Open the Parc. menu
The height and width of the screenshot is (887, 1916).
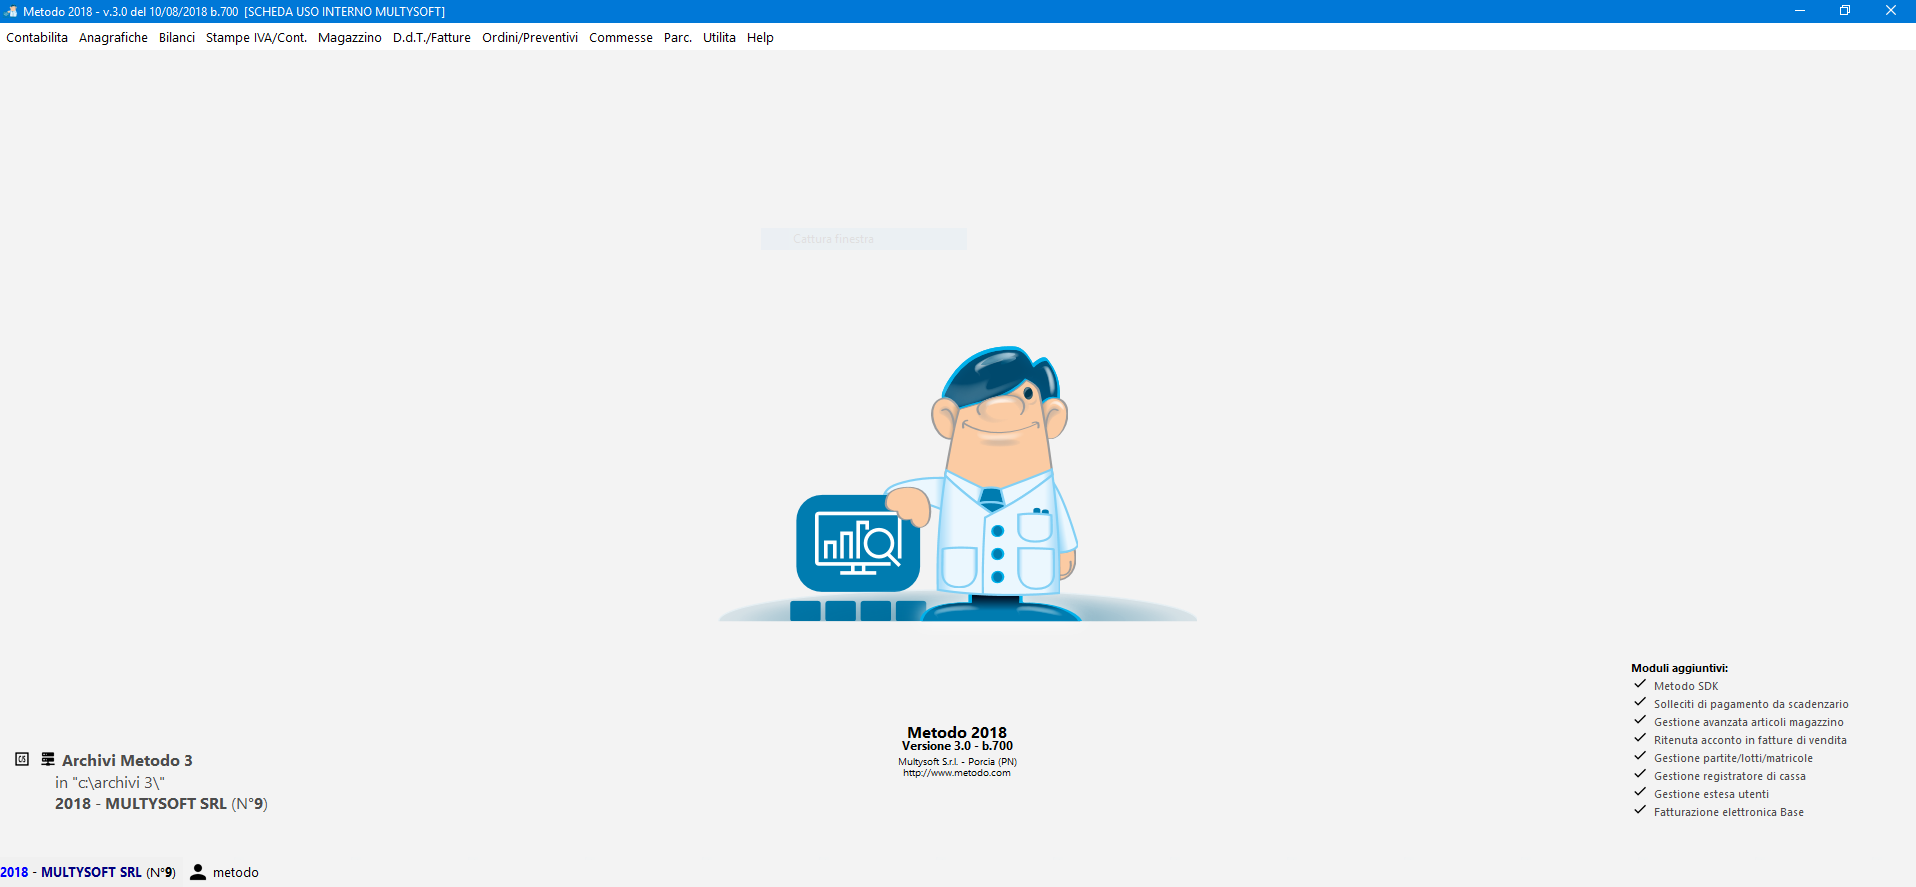[678, 37]
